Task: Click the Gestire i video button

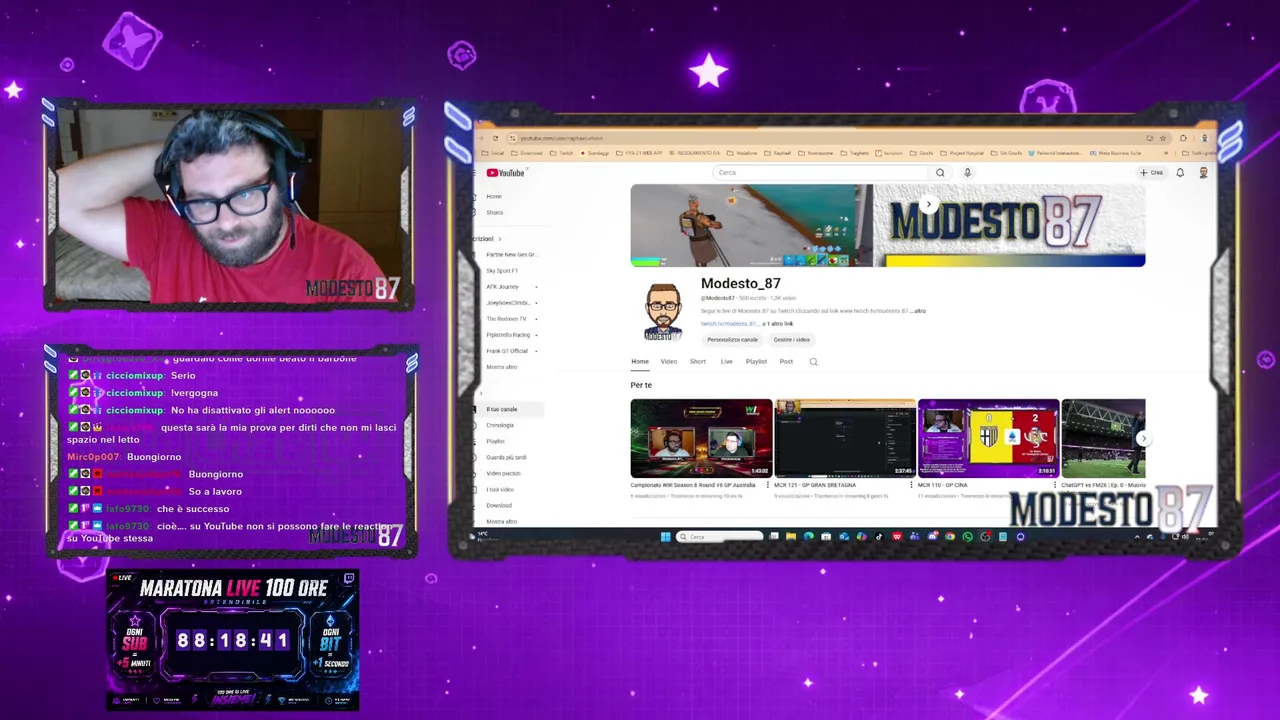Action: [x=791, y=340]
